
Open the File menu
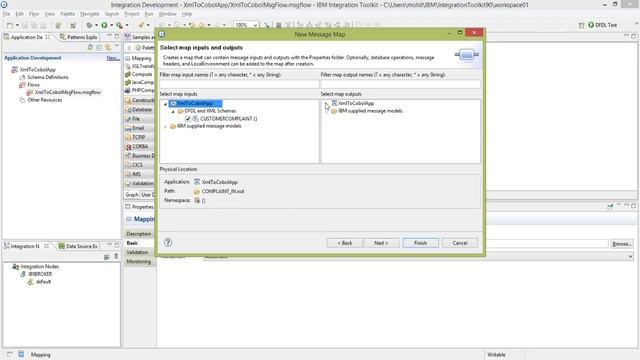coord(7,14)
